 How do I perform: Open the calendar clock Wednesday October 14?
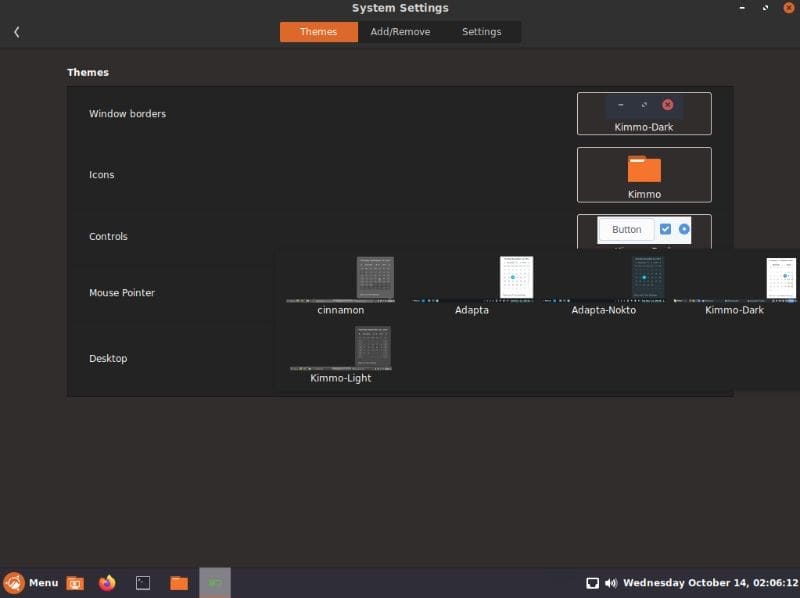pos(711,583)
